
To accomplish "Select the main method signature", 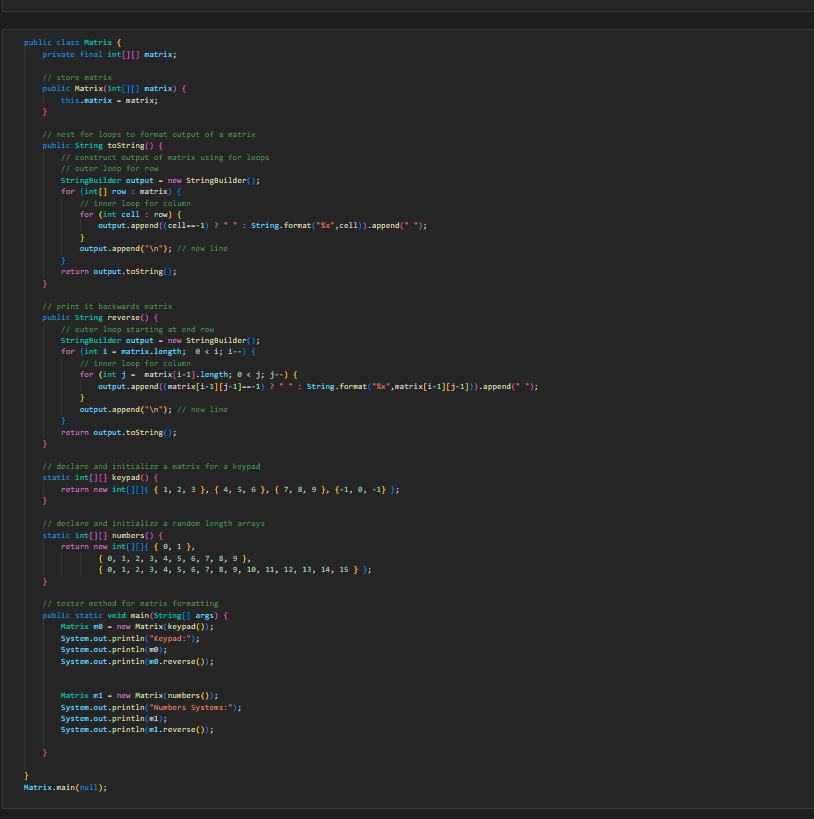I will (x=140, y=614).
